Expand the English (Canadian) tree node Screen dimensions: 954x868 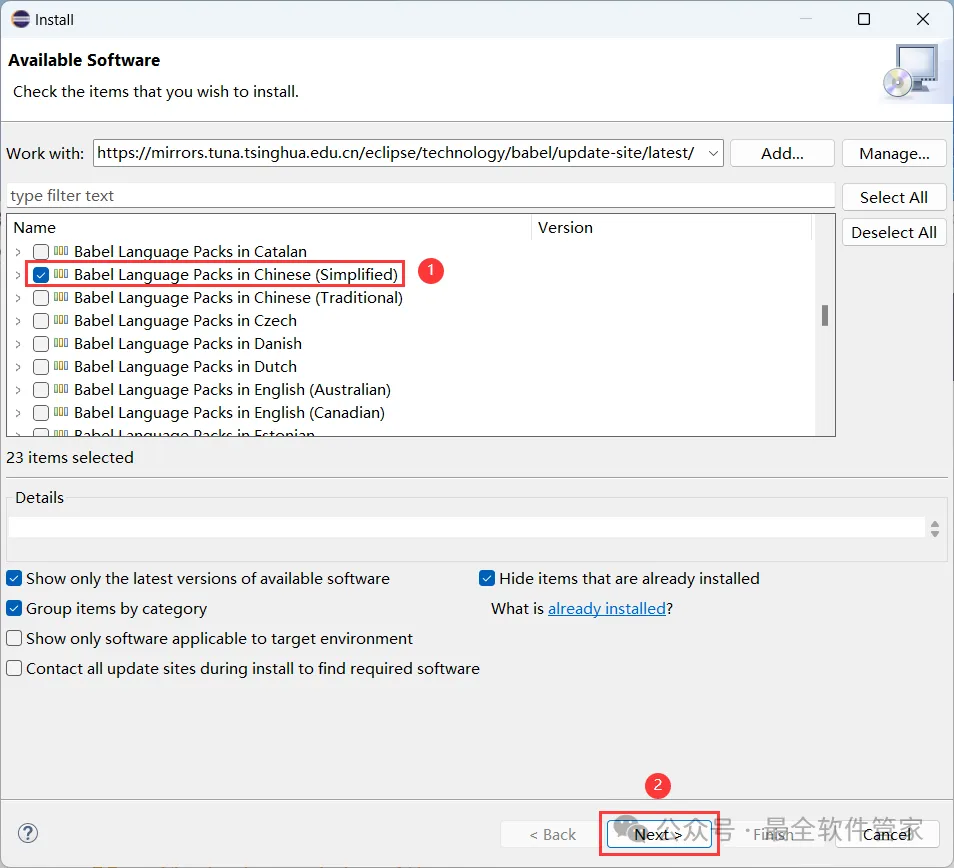(18, 413)
